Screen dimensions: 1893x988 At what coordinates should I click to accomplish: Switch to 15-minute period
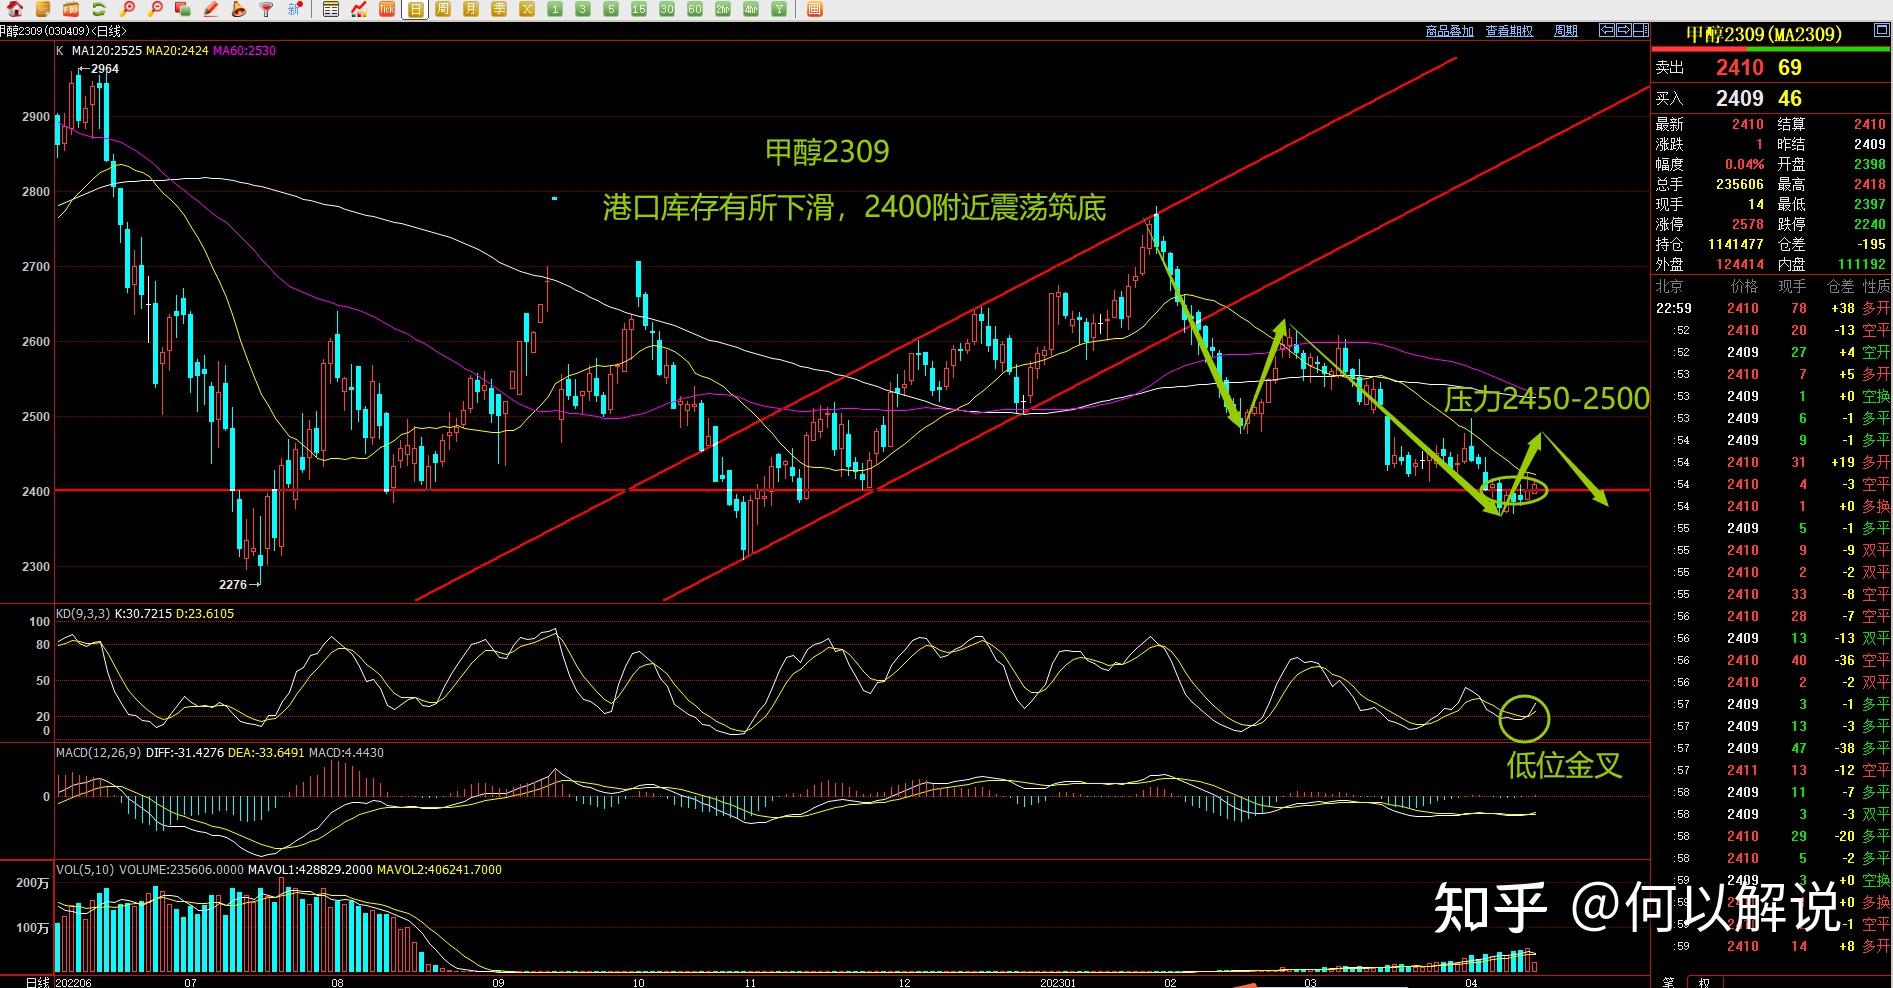point(639,9)
